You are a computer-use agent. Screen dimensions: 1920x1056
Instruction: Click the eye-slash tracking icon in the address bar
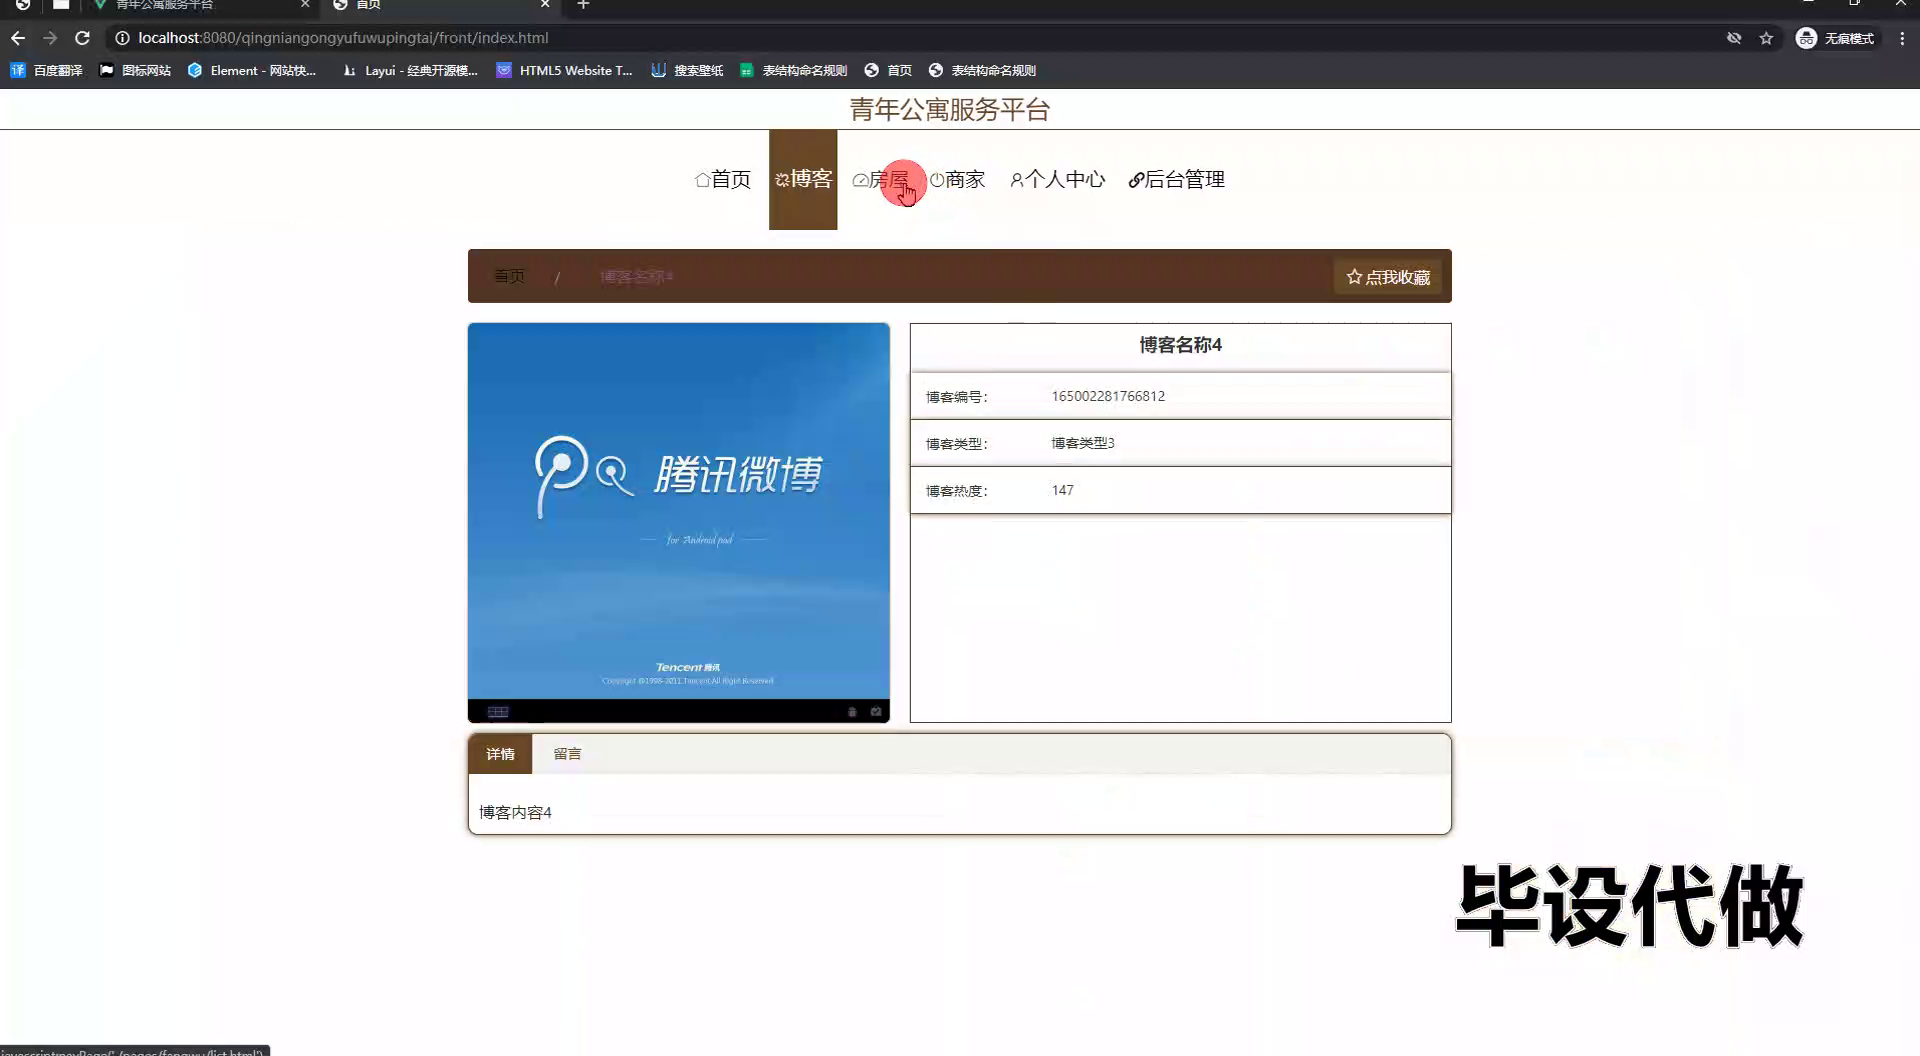click(x=1734, y=38)
